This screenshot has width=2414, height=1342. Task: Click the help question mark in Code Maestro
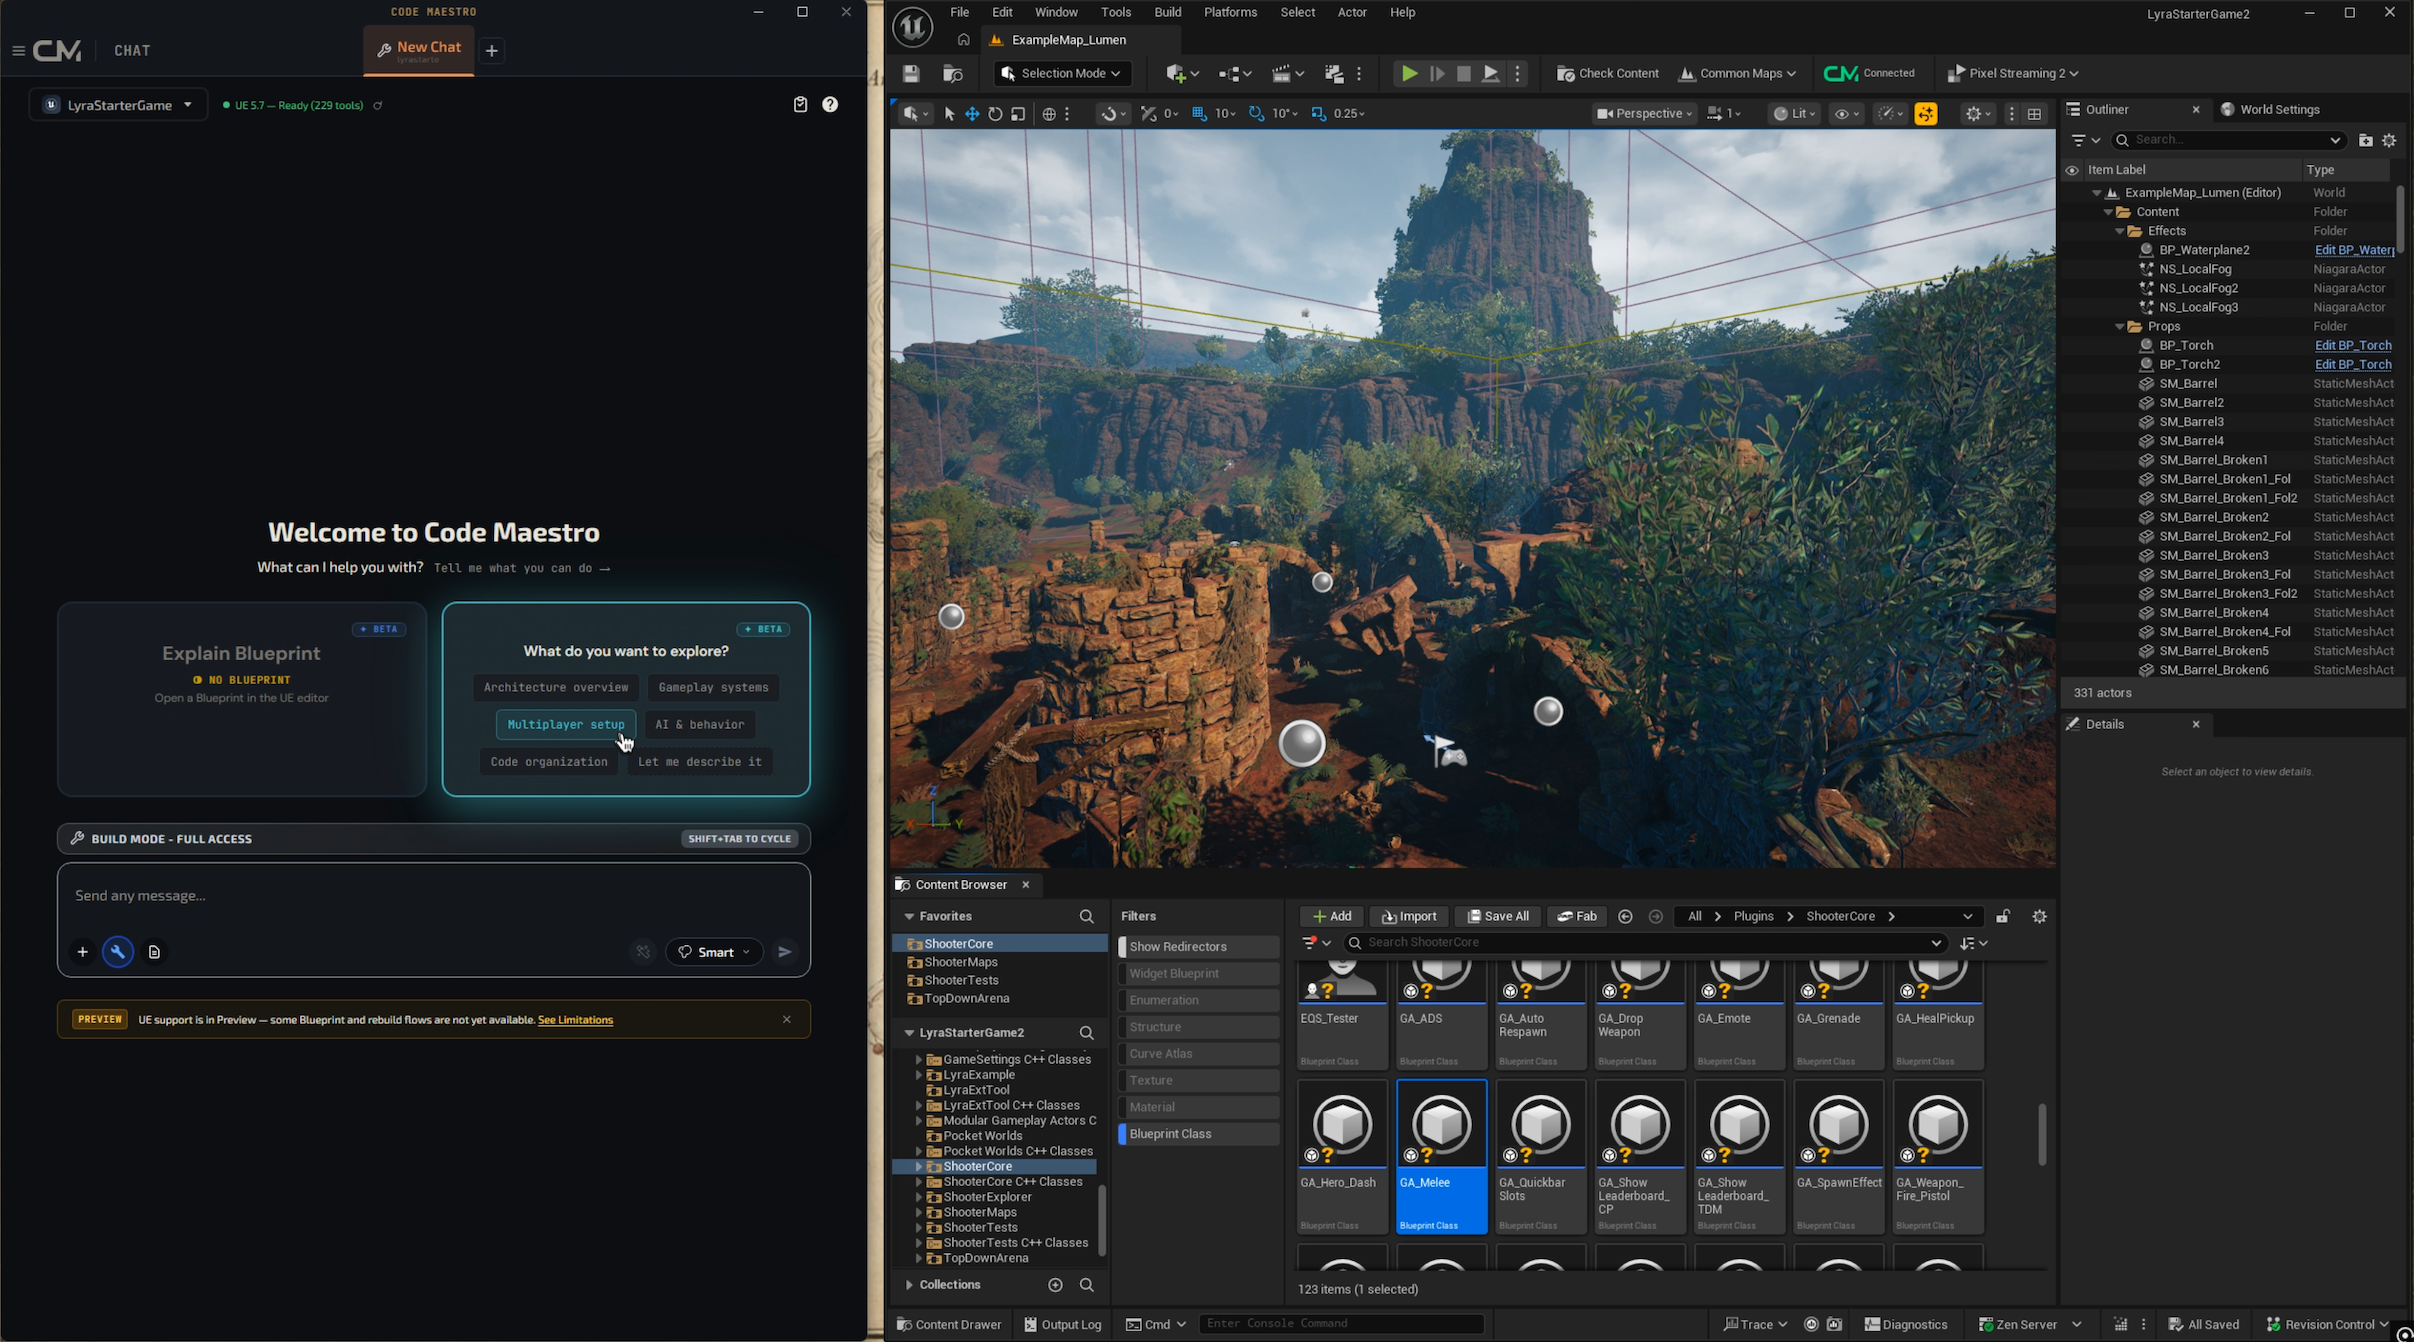pos(830,104)
